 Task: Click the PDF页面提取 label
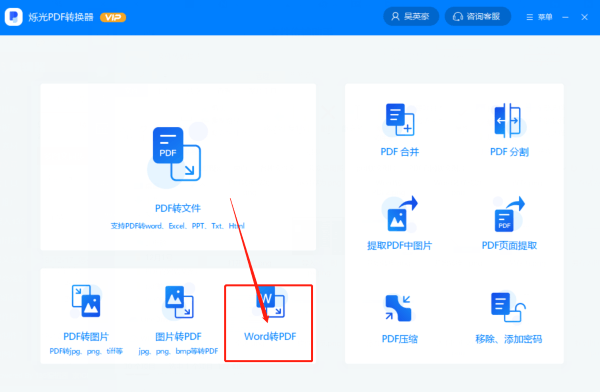pyautogui.click(x=509, y=245)
